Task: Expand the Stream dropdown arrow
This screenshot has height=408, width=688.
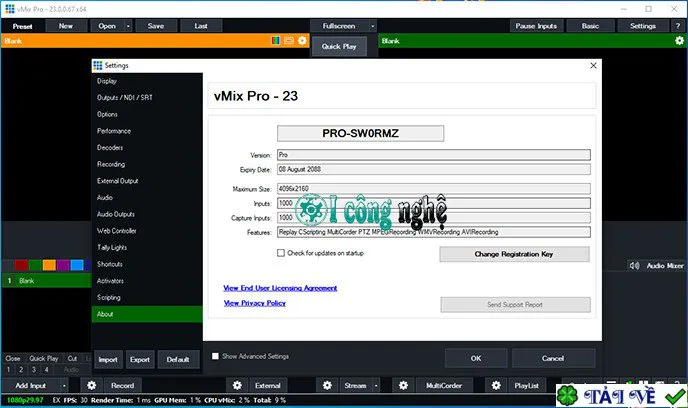Action: 376,385
